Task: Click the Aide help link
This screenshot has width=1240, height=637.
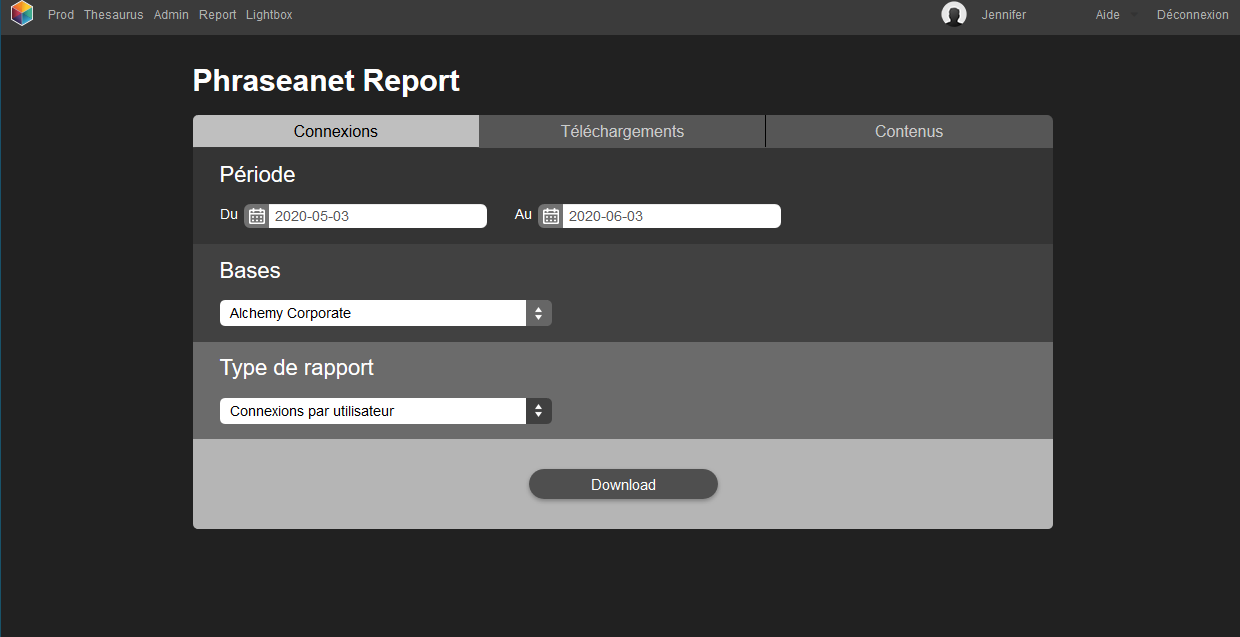Action: [x=1107, y=14]
